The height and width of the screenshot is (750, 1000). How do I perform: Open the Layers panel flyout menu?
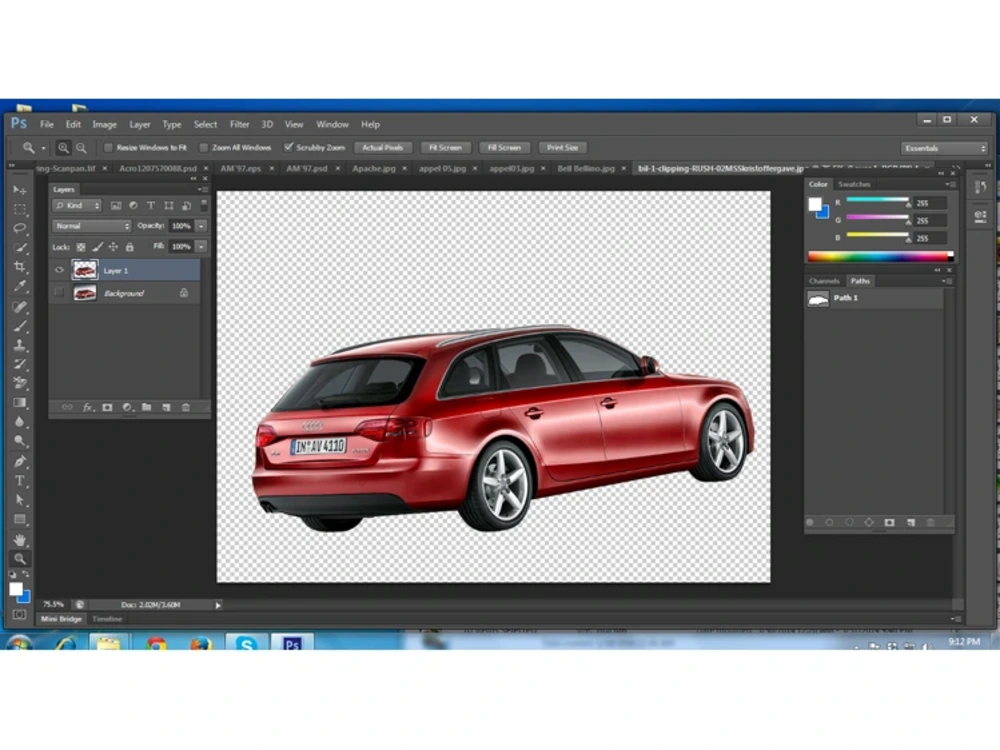coord(203,189)
